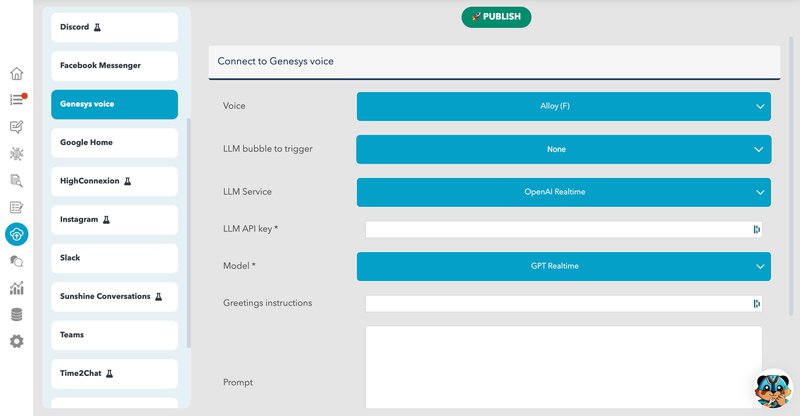Select the Google Home channel
The image size is (800, 416).
pyautogui.click(x=114, y=142)
